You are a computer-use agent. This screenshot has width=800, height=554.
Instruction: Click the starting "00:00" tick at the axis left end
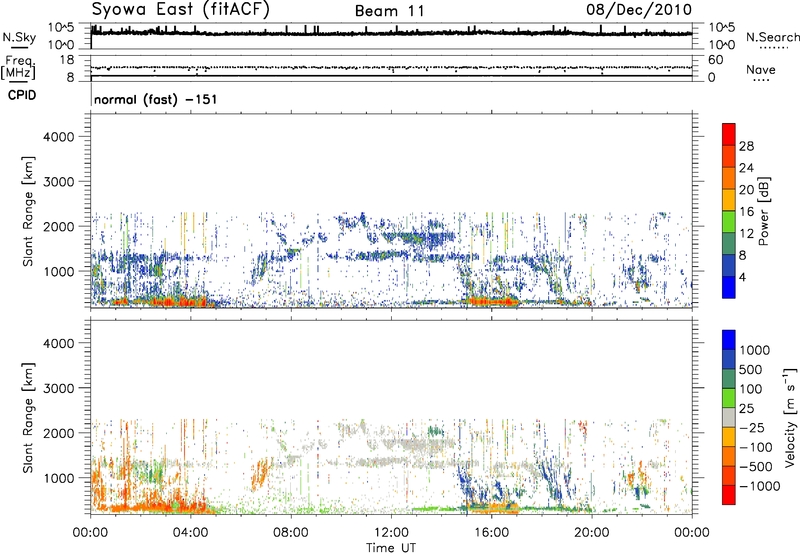(x=90, y=533)
